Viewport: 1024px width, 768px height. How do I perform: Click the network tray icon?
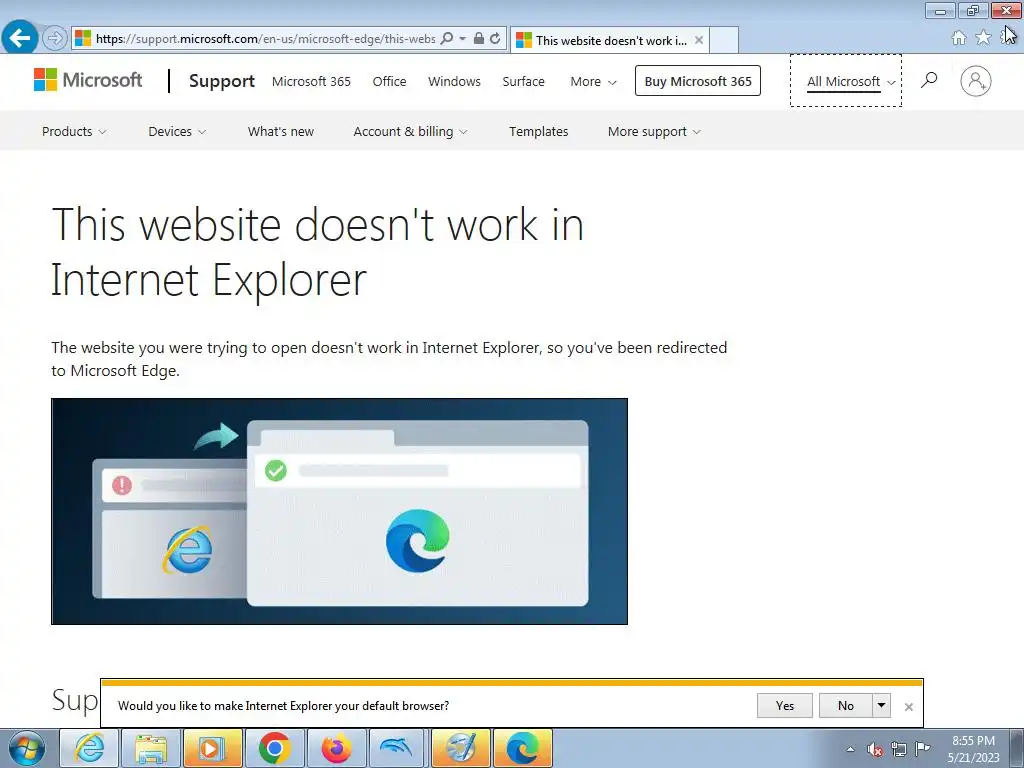click(x=899, y=749)
